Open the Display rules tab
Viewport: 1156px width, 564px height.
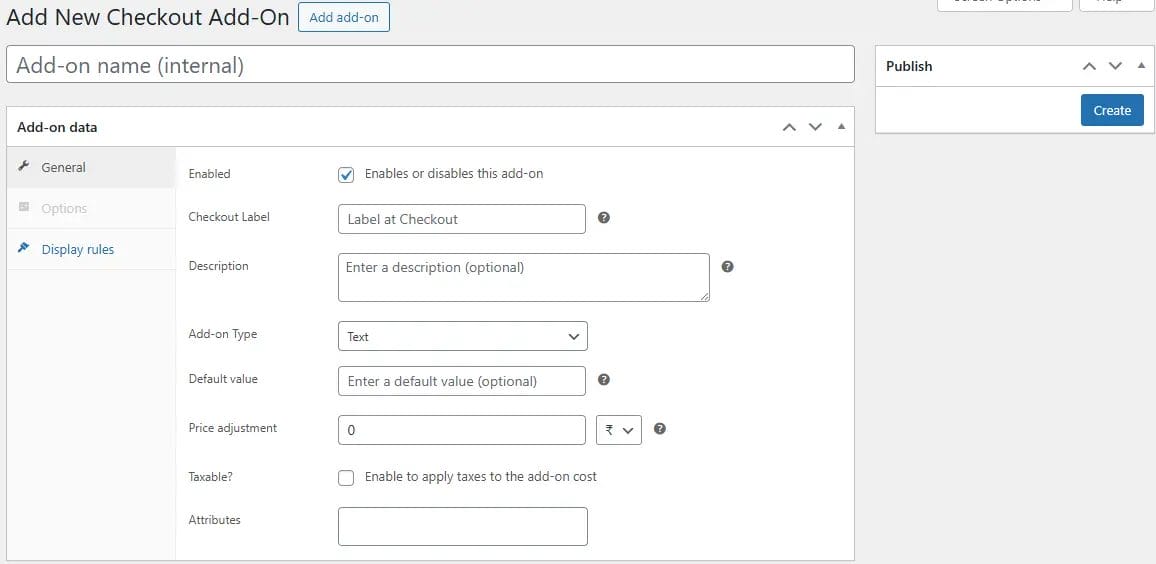point(91,249)
